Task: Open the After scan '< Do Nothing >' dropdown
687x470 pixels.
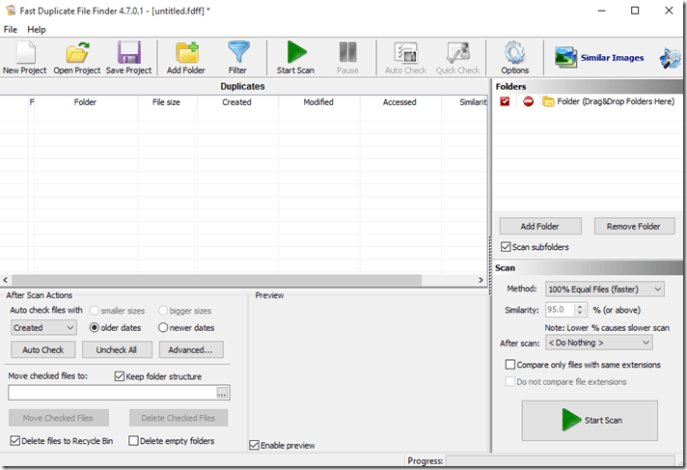Action: pyautogui.click(x=599, y=343)
